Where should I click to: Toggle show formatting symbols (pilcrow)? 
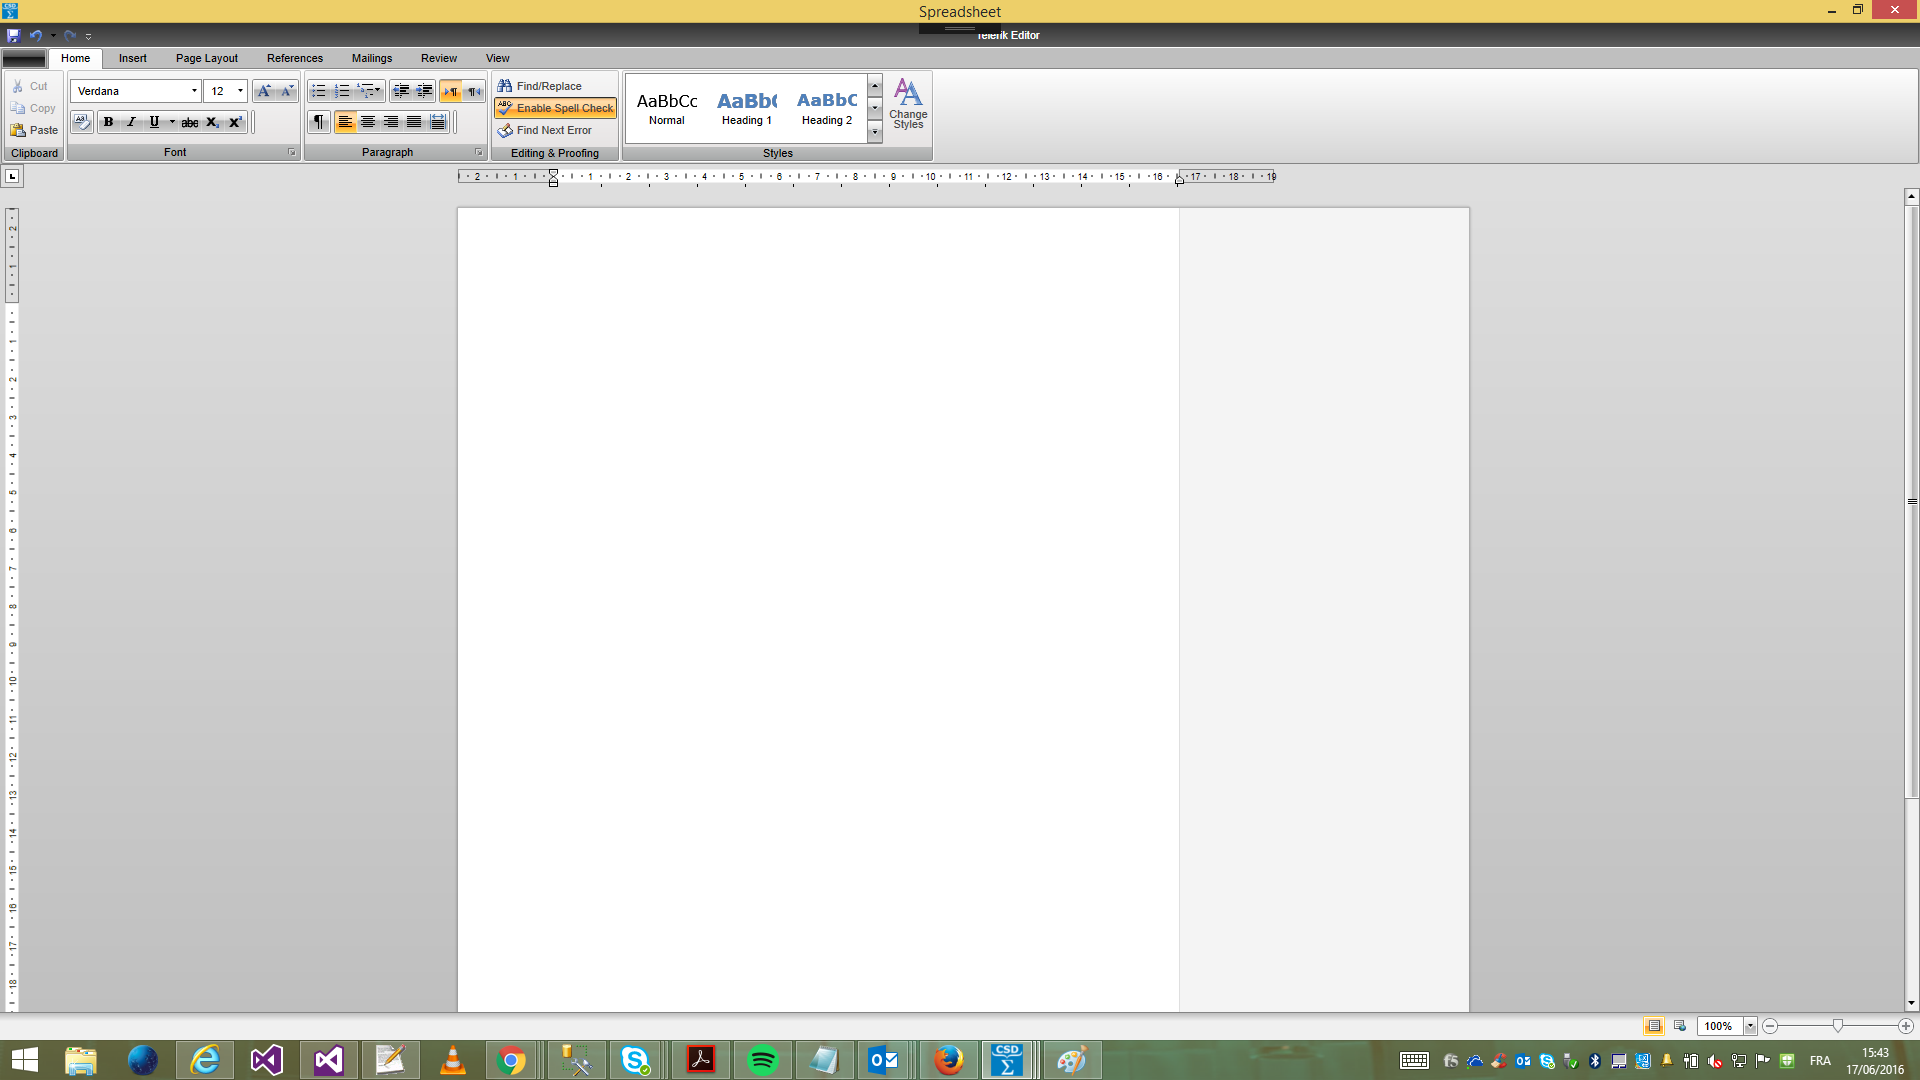[319, 122]
